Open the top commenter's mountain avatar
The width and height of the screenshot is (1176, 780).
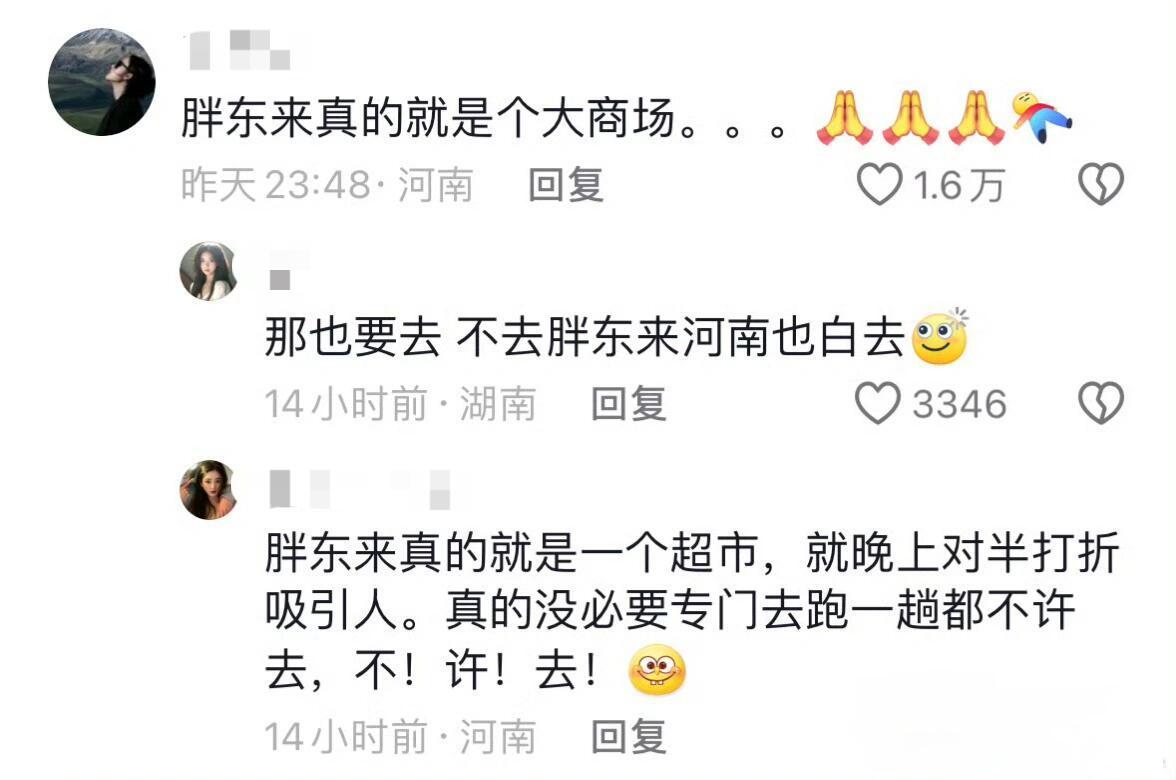tap(102, 82)
